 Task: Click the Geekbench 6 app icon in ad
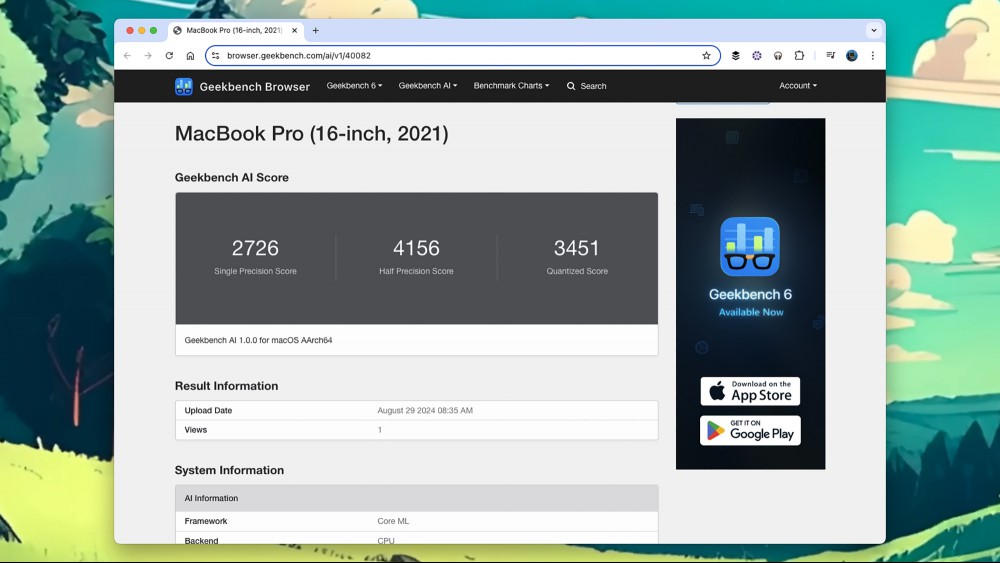[750, 247]
